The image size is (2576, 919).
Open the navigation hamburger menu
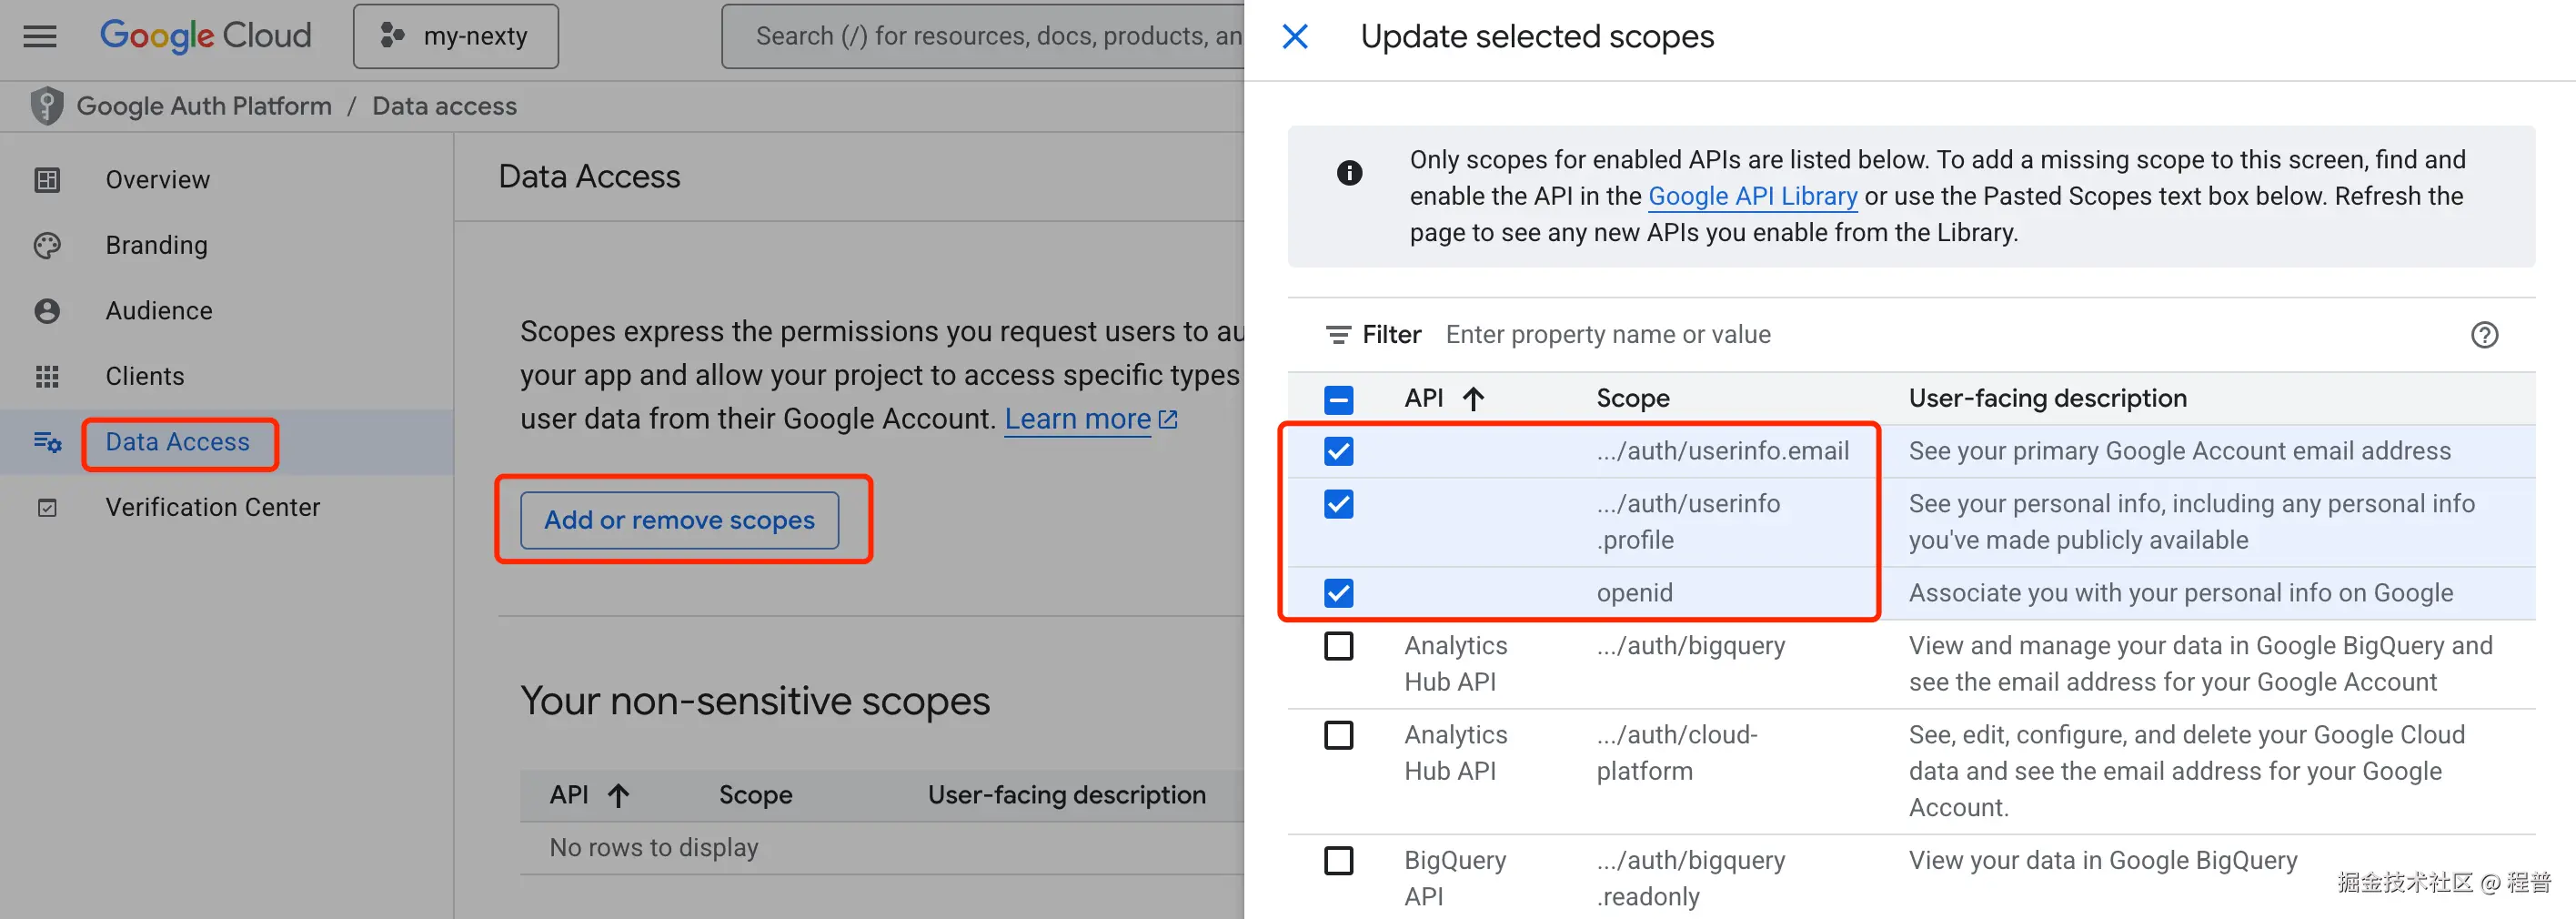40,36
